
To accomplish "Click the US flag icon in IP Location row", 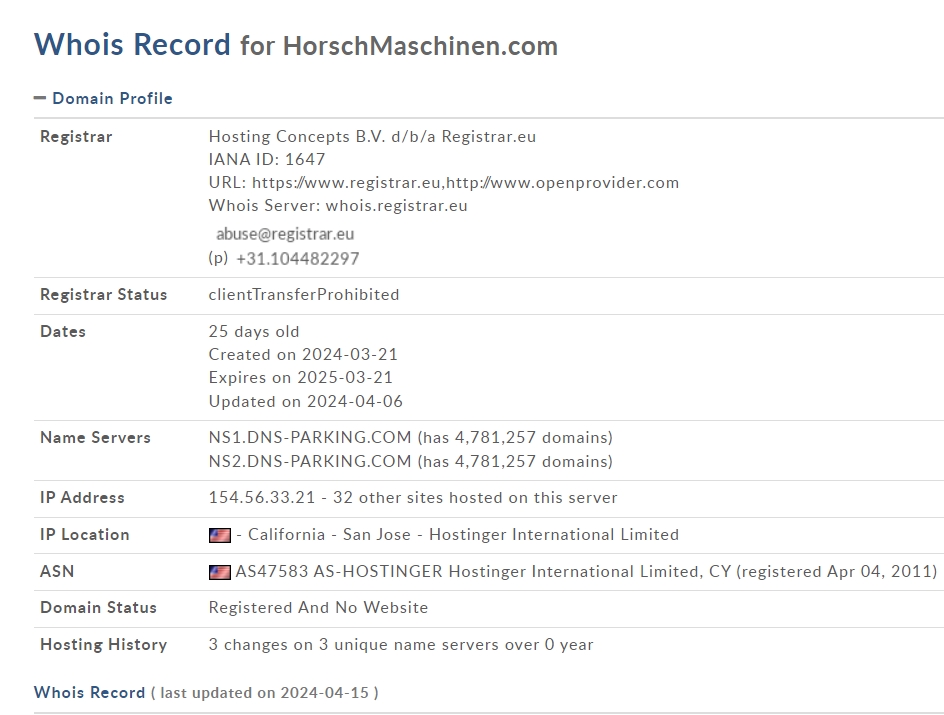I will (x=220, y=535).
